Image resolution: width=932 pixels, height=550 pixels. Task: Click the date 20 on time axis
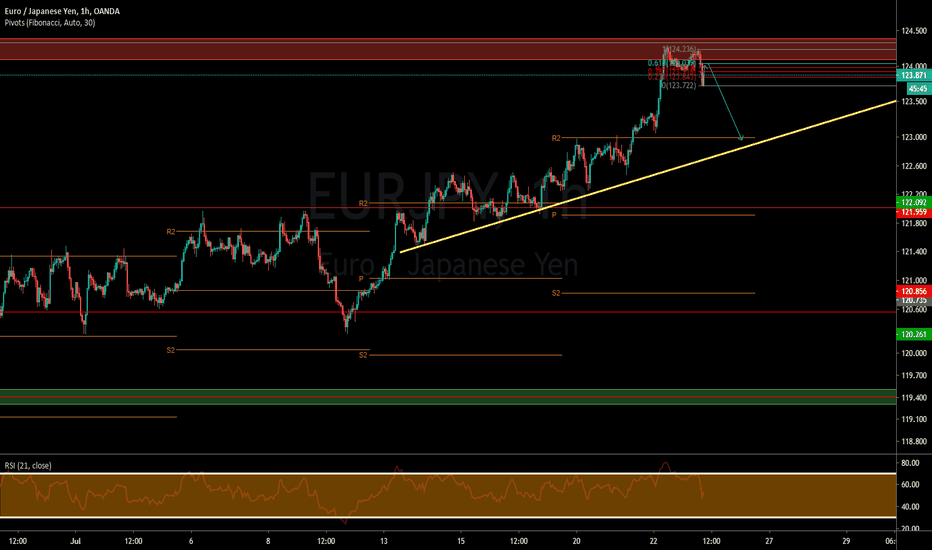[x=577, y=541]
